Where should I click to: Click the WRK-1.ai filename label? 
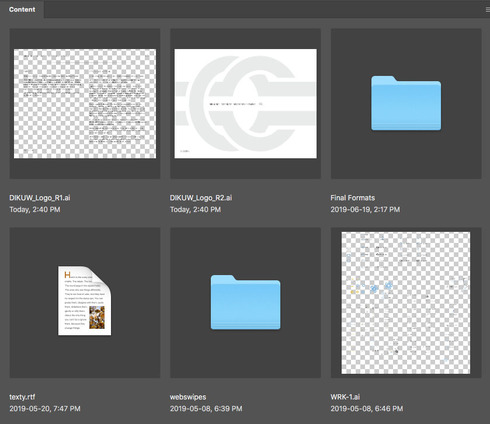(x=345, y=397)
